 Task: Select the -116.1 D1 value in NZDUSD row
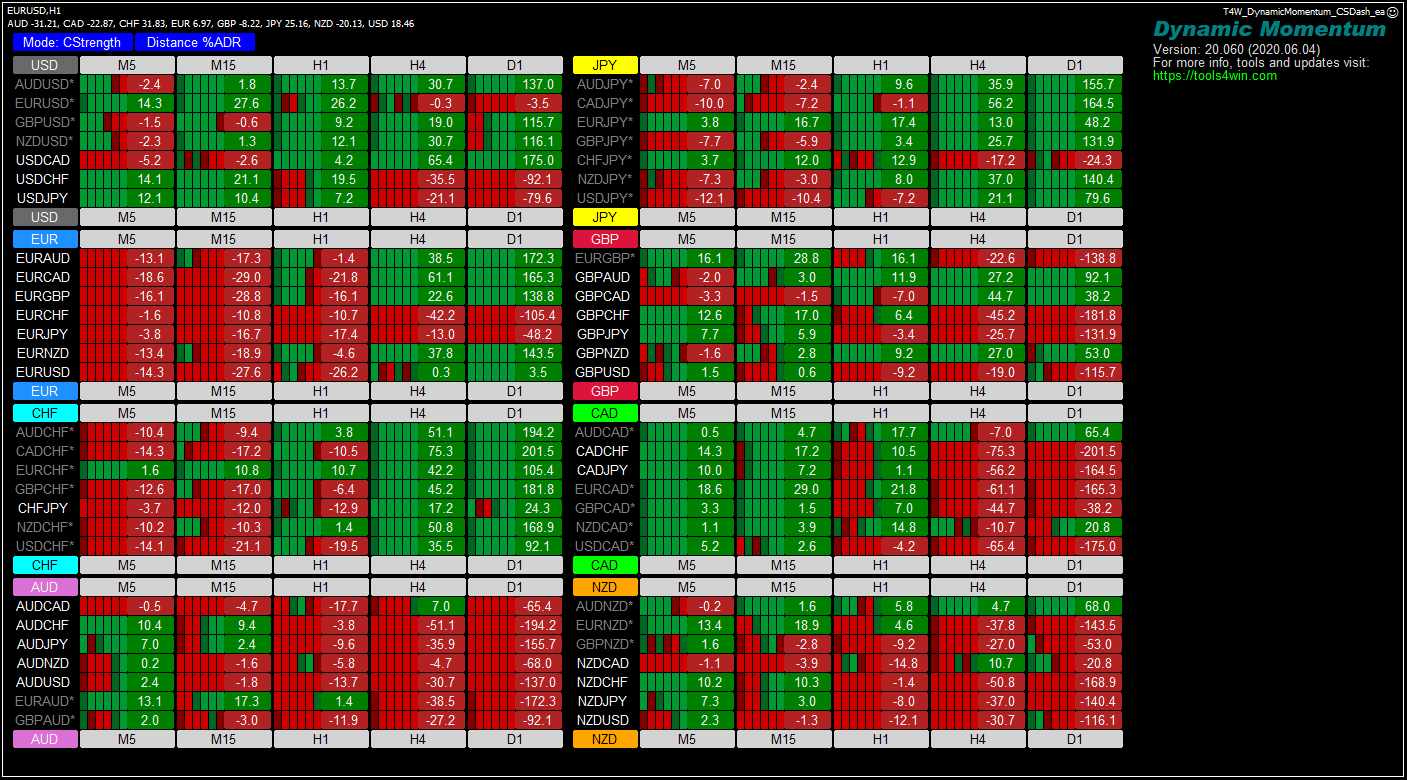point(1098,720)
